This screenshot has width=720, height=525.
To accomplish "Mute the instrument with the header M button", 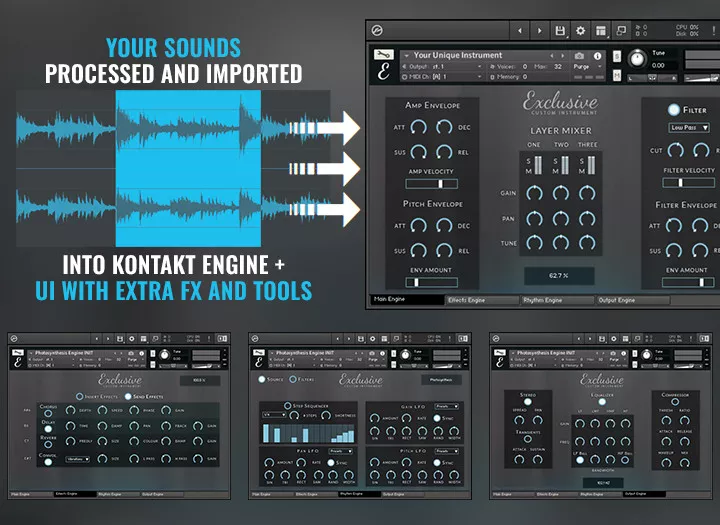I will pos(617,75).
